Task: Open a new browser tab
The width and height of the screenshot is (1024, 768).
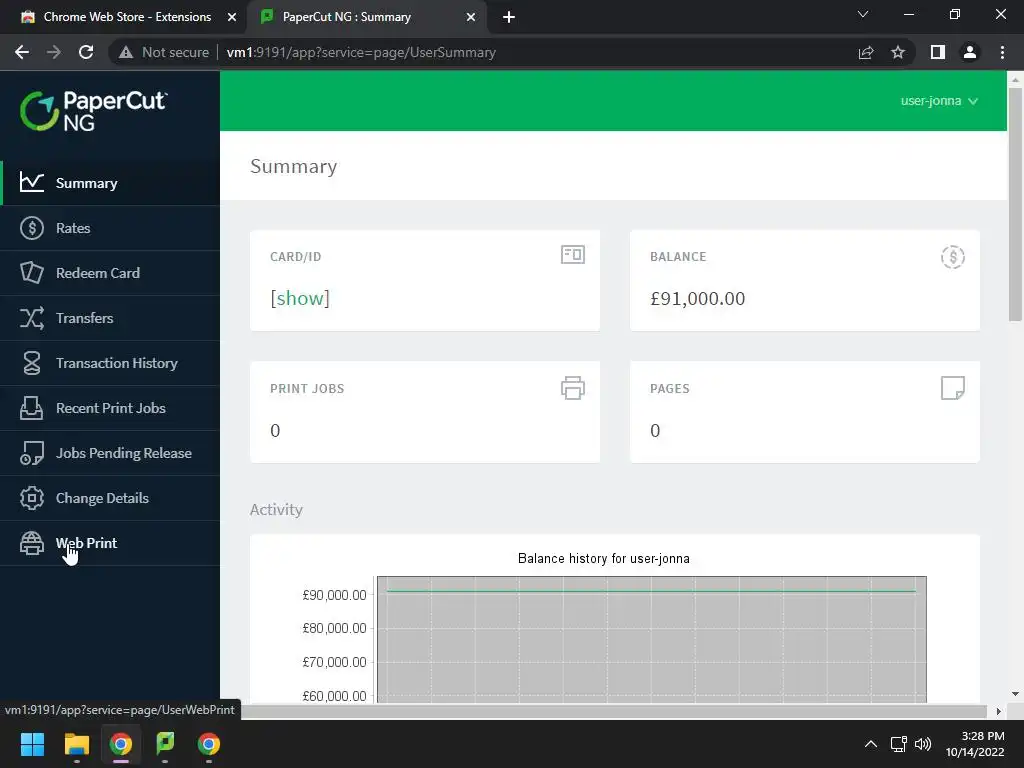Action: click(x=509, y=17)
